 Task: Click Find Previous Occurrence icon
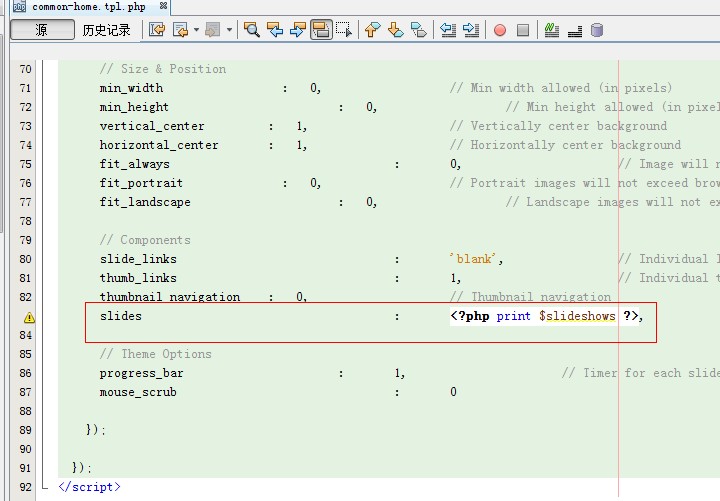(x=275, y=30)
